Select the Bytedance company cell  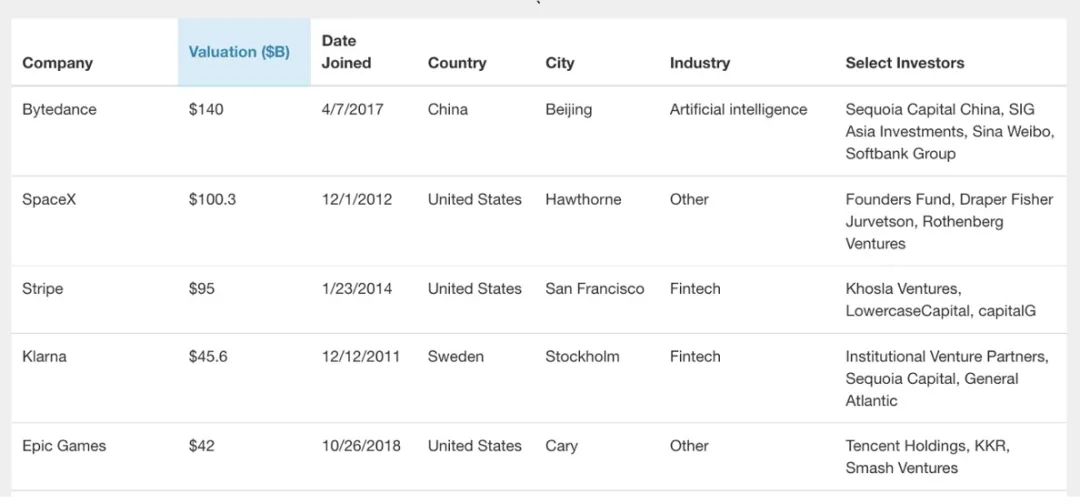click(x=59, y=109)
